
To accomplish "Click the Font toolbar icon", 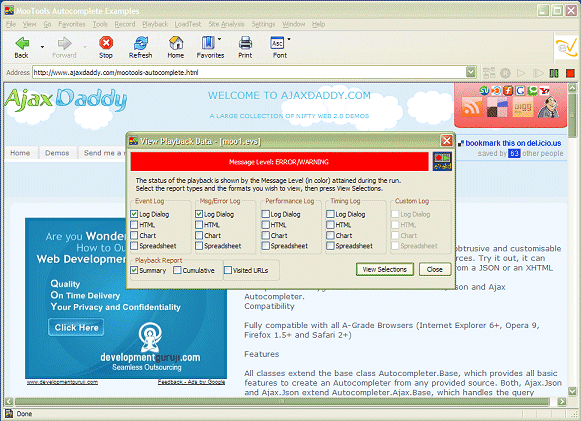I will click(x=277, y=43).
